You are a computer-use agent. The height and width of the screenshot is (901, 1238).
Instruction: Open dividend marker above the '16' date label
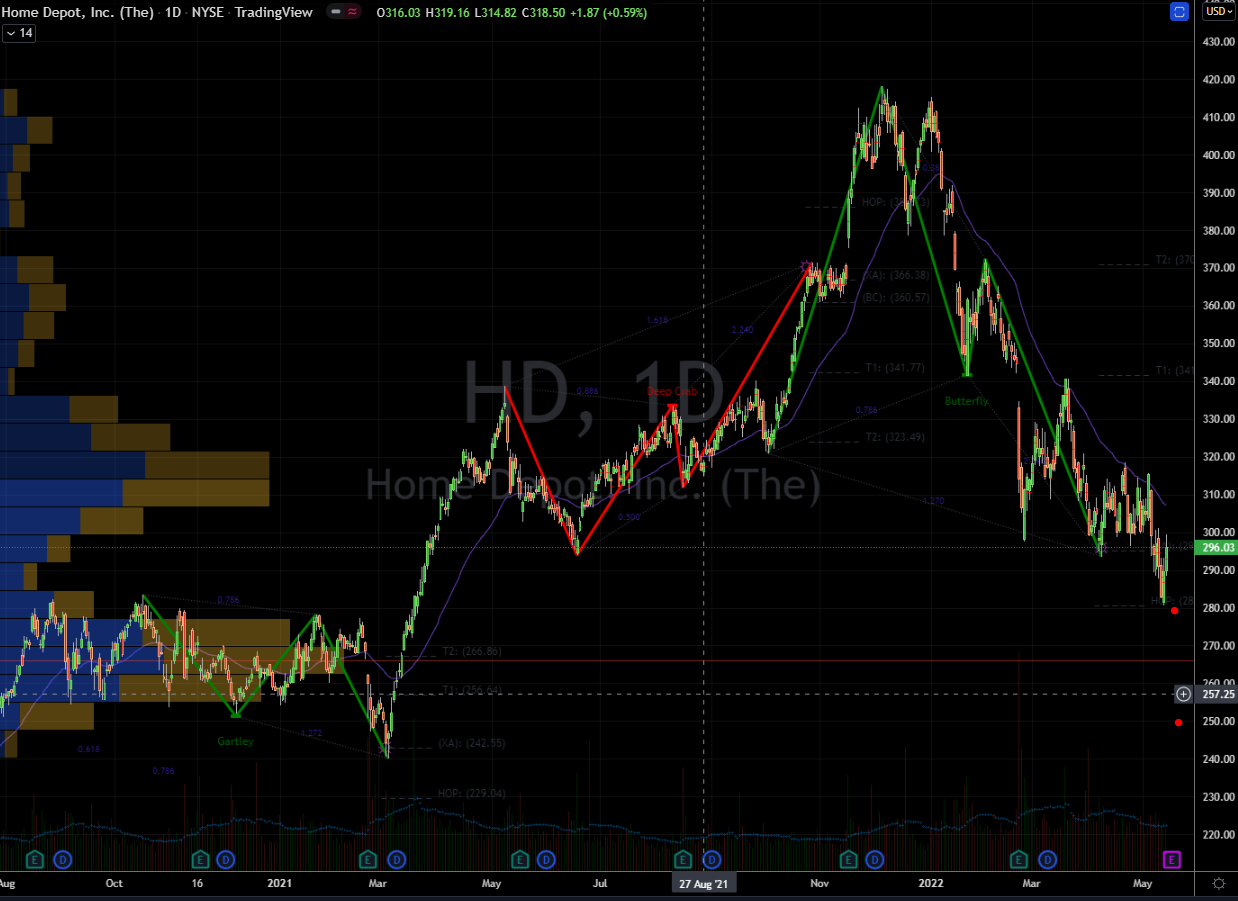(226, 859)
